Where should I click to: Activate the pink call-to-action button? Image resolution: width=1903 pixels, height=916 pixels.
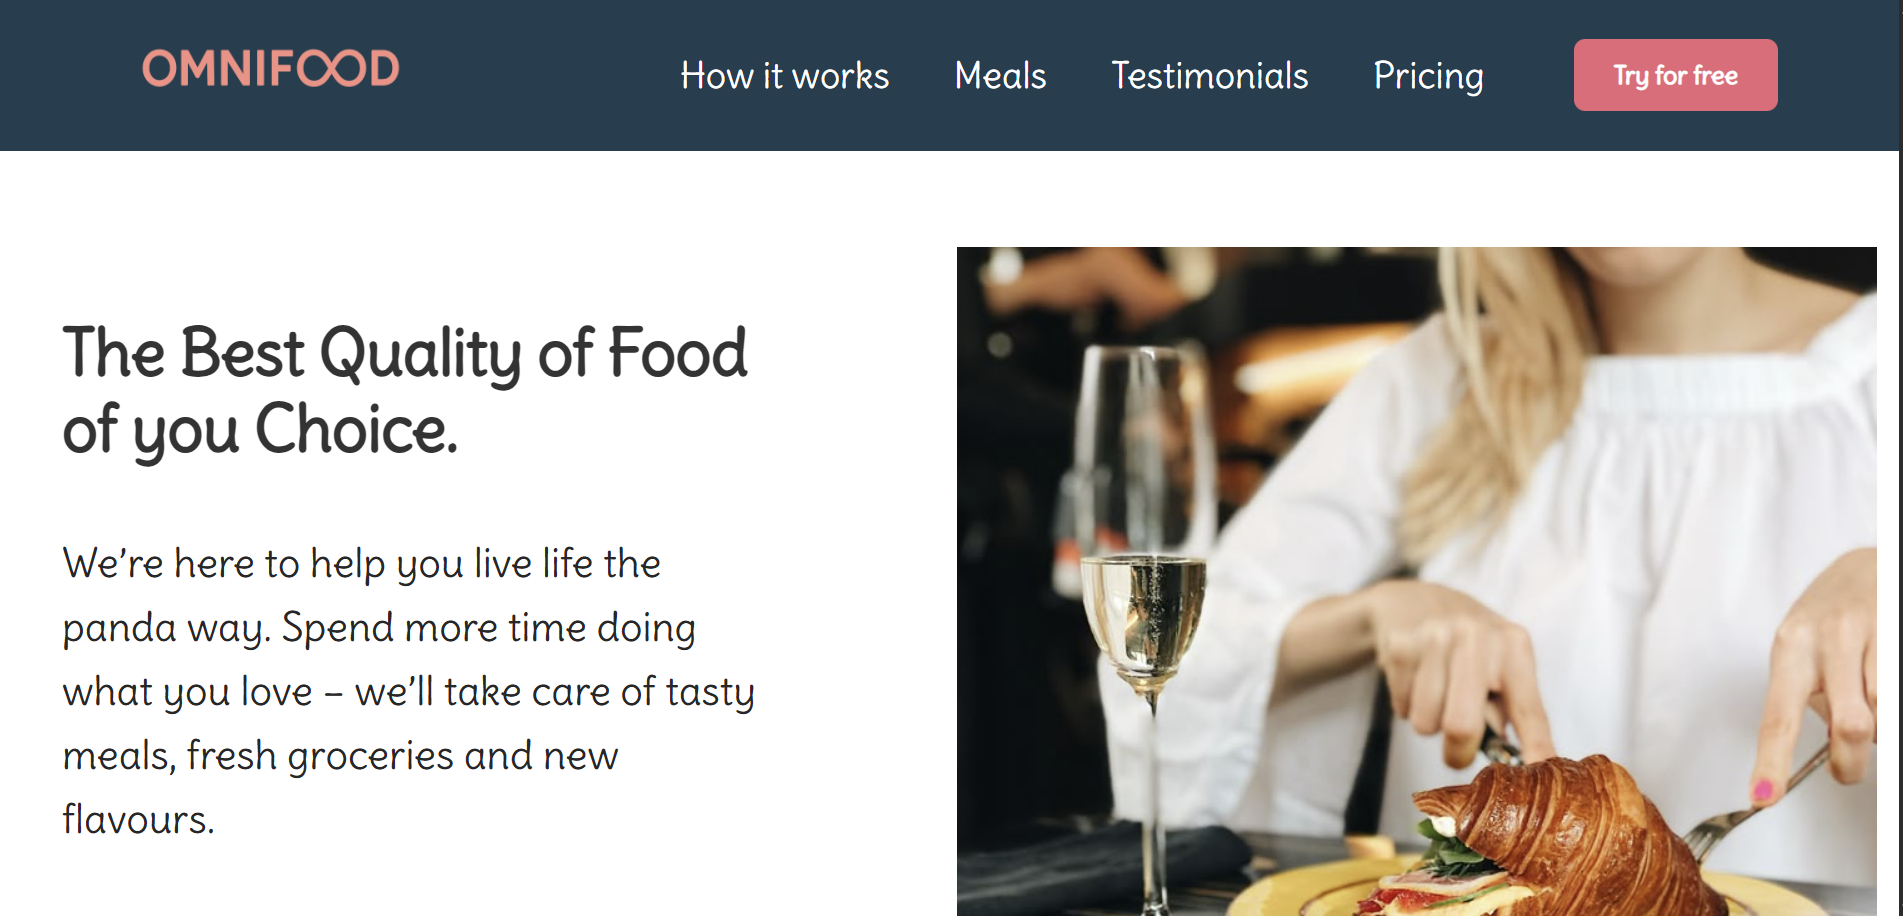click(1675, 74)
